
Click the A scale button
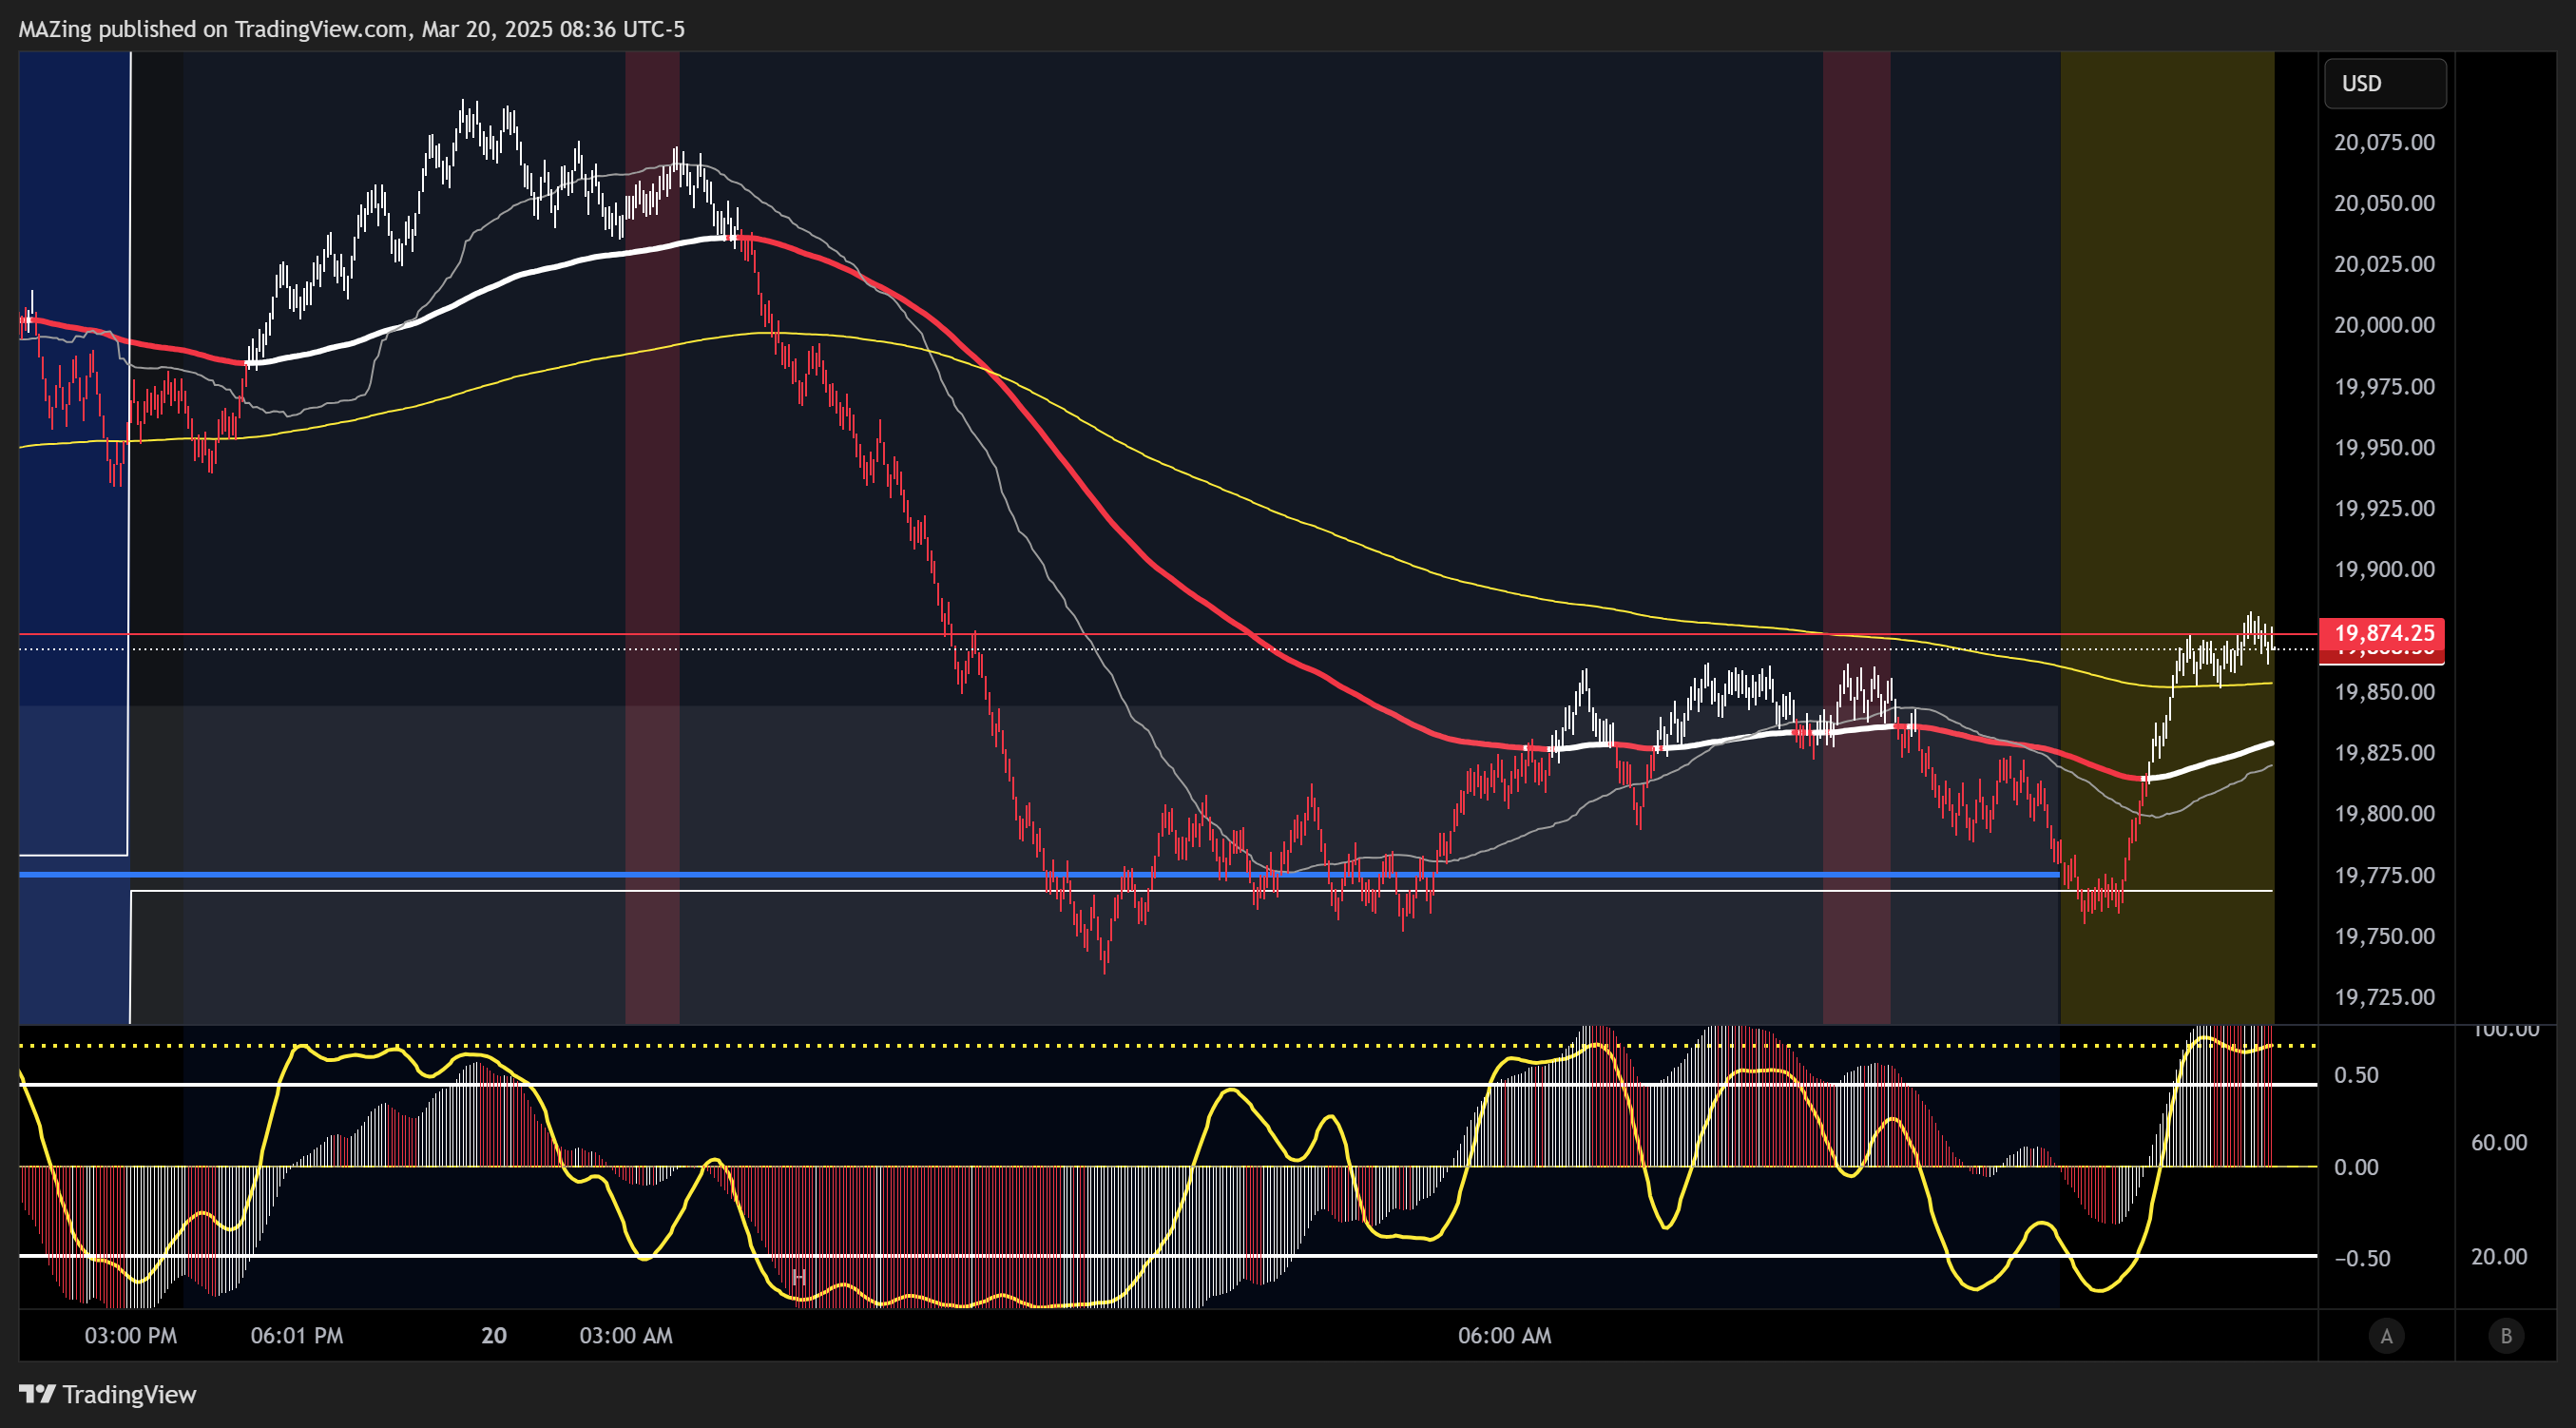pyautogui.click(x=2386, y=1336)
